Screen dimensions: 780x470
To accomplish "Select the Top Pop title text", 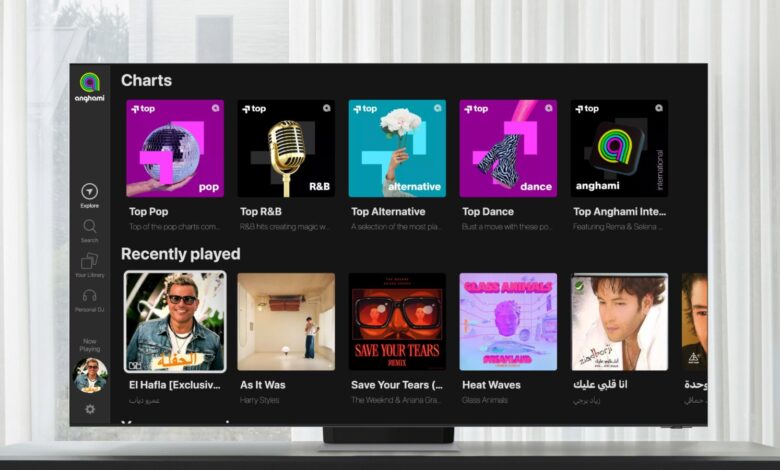I will pos(148,211).
